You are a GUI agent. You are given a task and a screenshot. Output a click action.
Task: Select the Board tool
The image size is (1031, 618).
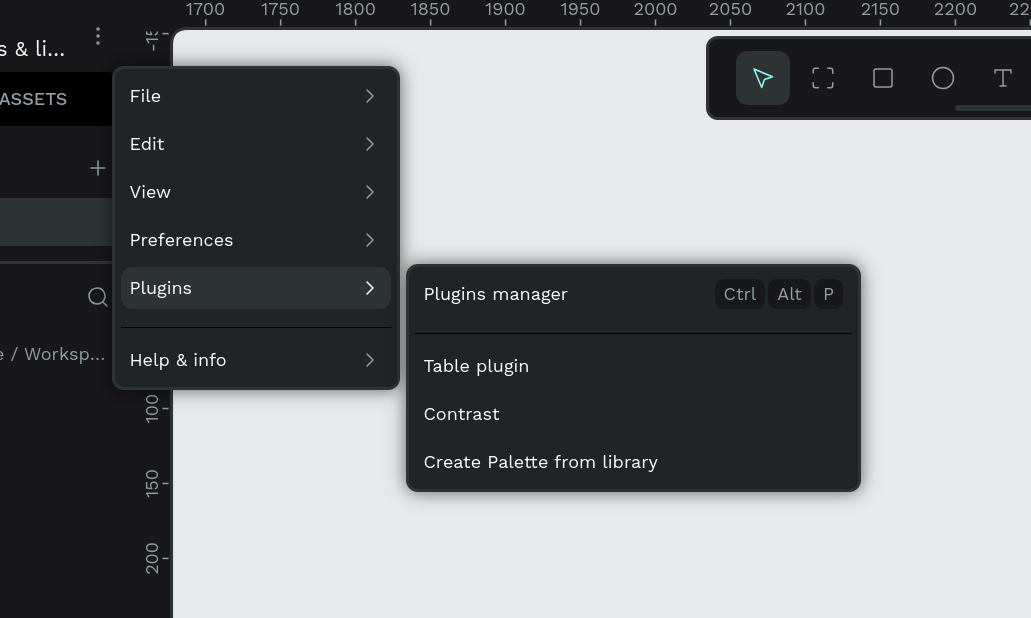[x=822, y=77]
